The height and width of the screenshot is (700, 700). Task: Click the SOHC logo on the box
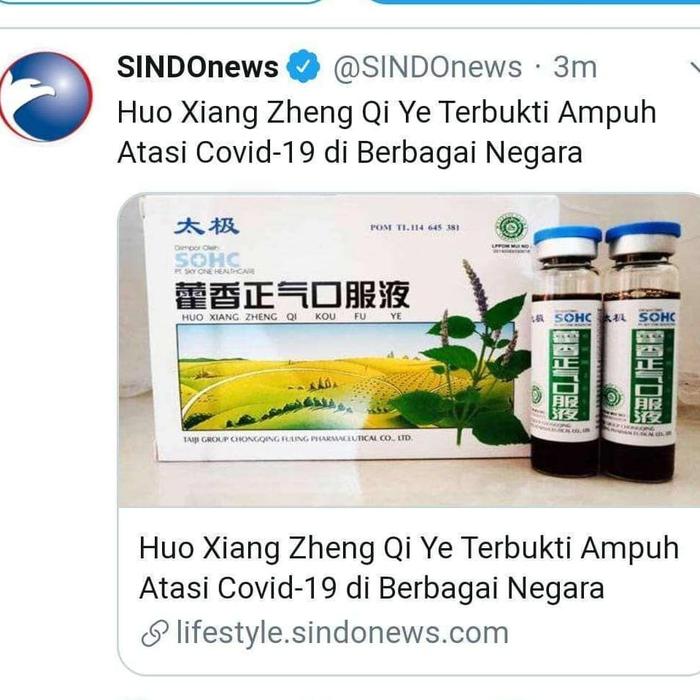pos(207,260)
